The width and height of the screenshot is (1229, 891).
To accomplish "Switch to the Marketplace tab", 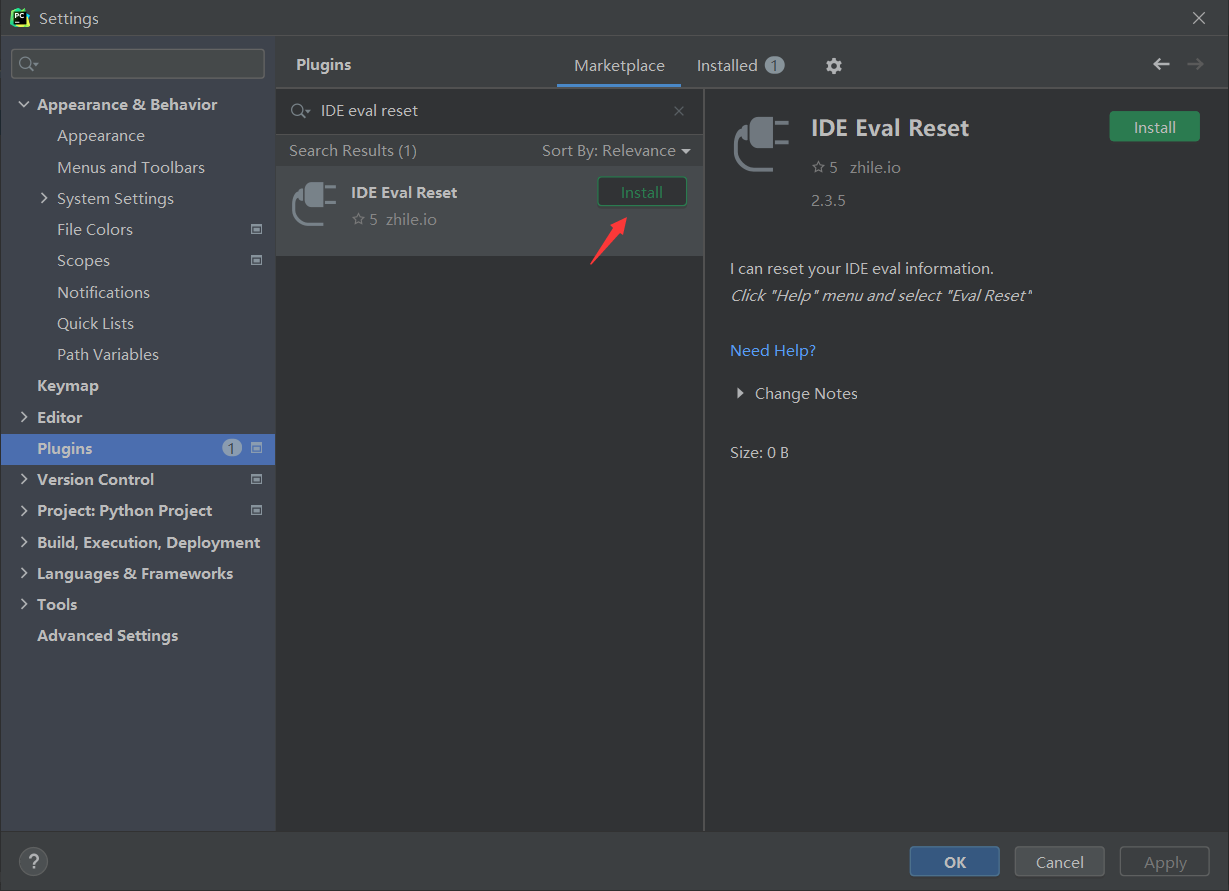I will [x=619, y=66].
